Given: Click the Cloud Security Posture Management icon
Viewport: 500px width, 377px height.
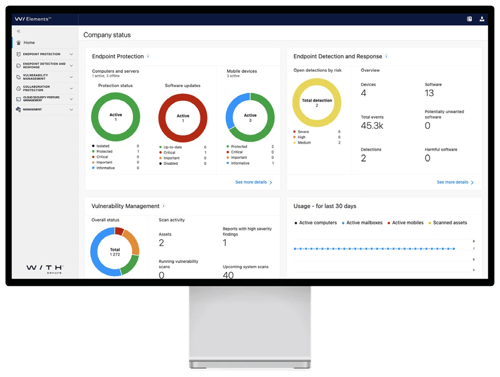Looking at the screenshot, I should (19, 99).
